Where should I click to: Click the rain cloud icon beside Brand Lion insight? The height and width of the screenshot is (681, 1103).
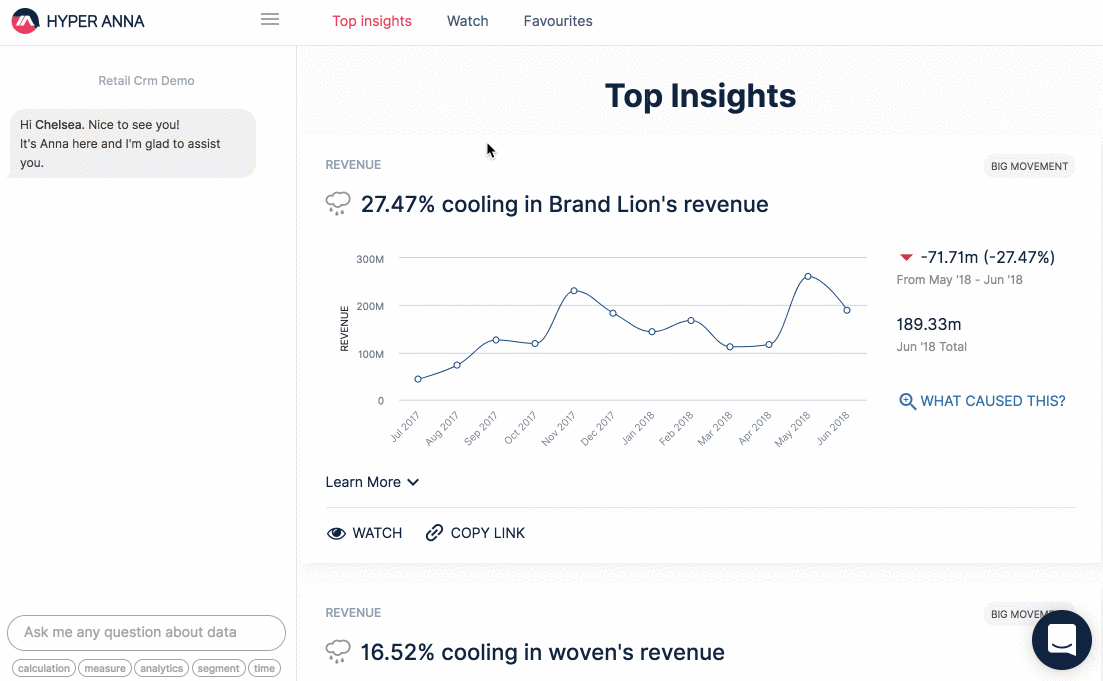[x=338, y=205]
